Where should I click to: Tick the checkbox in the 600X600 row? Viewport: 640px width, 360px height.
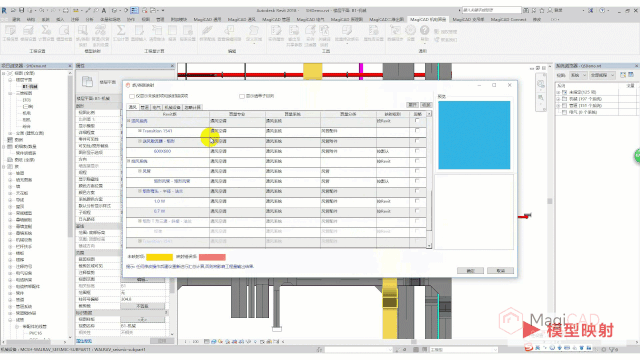[x=417, y=151]
